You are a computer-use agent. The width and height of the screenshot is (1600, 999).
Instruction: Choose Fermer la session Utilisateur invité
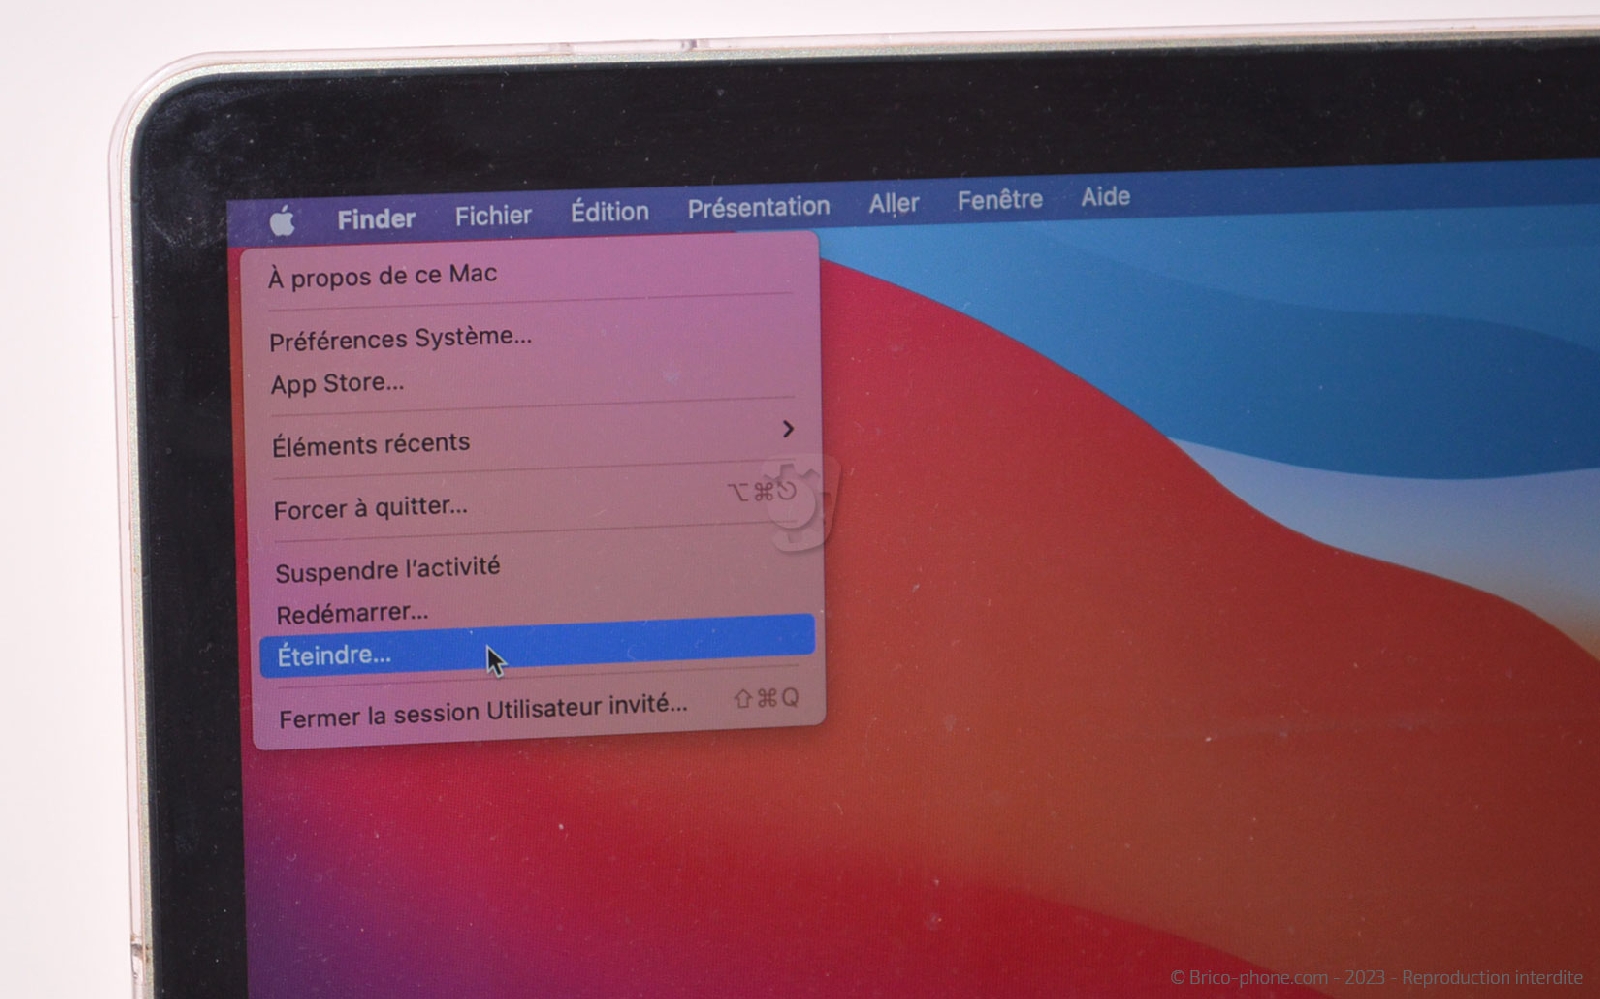tap(483, 711)
